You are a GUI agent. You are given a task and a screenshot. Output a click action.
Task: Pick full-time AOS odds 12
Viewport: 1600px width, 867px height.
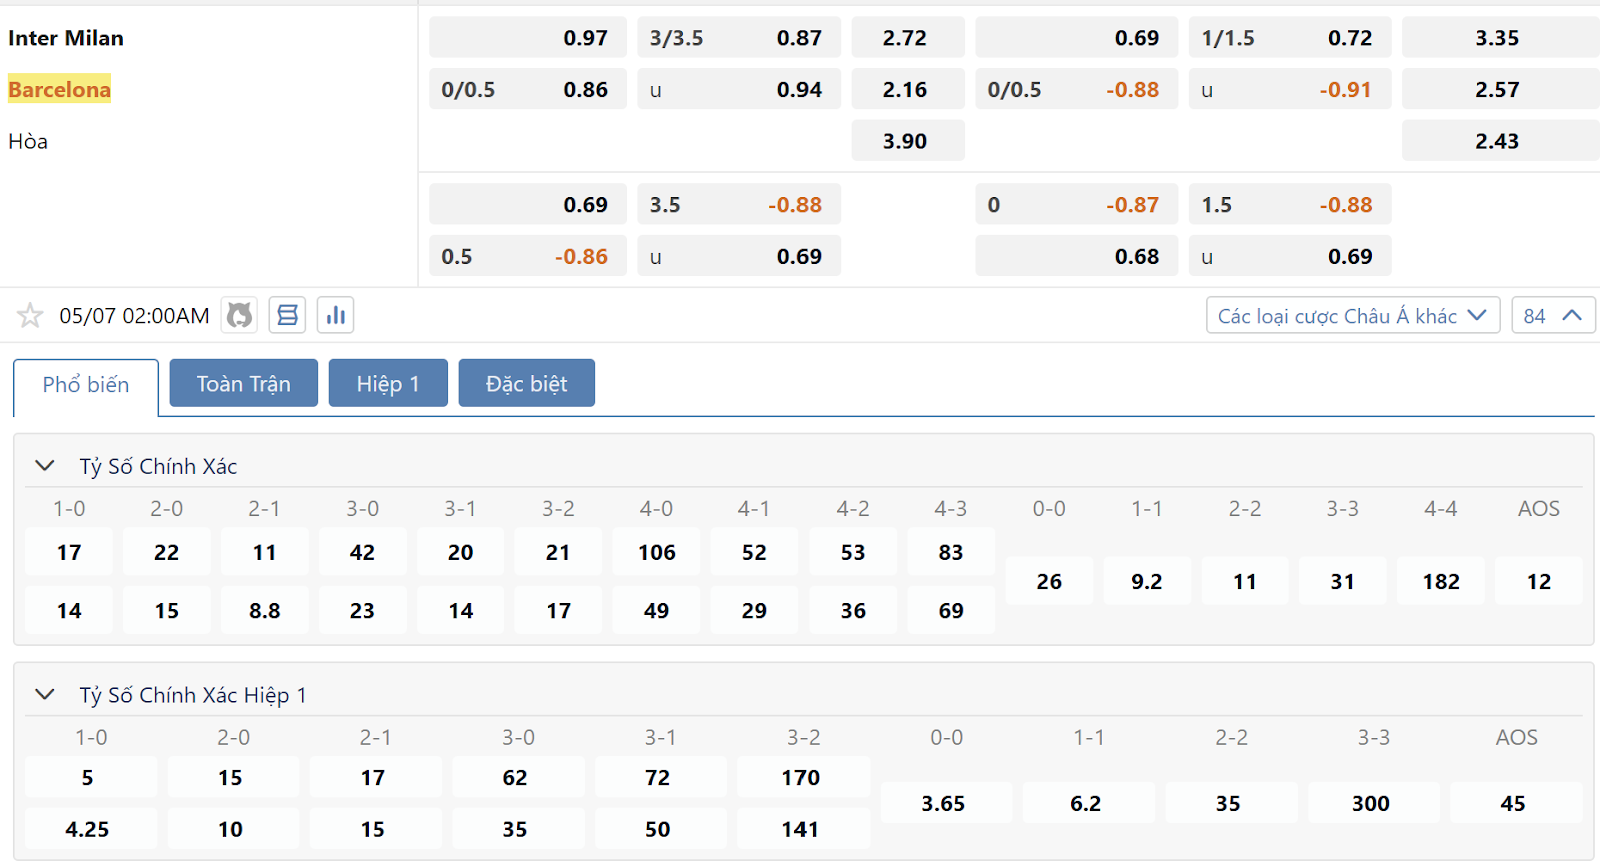click(x=1539, y=581)
